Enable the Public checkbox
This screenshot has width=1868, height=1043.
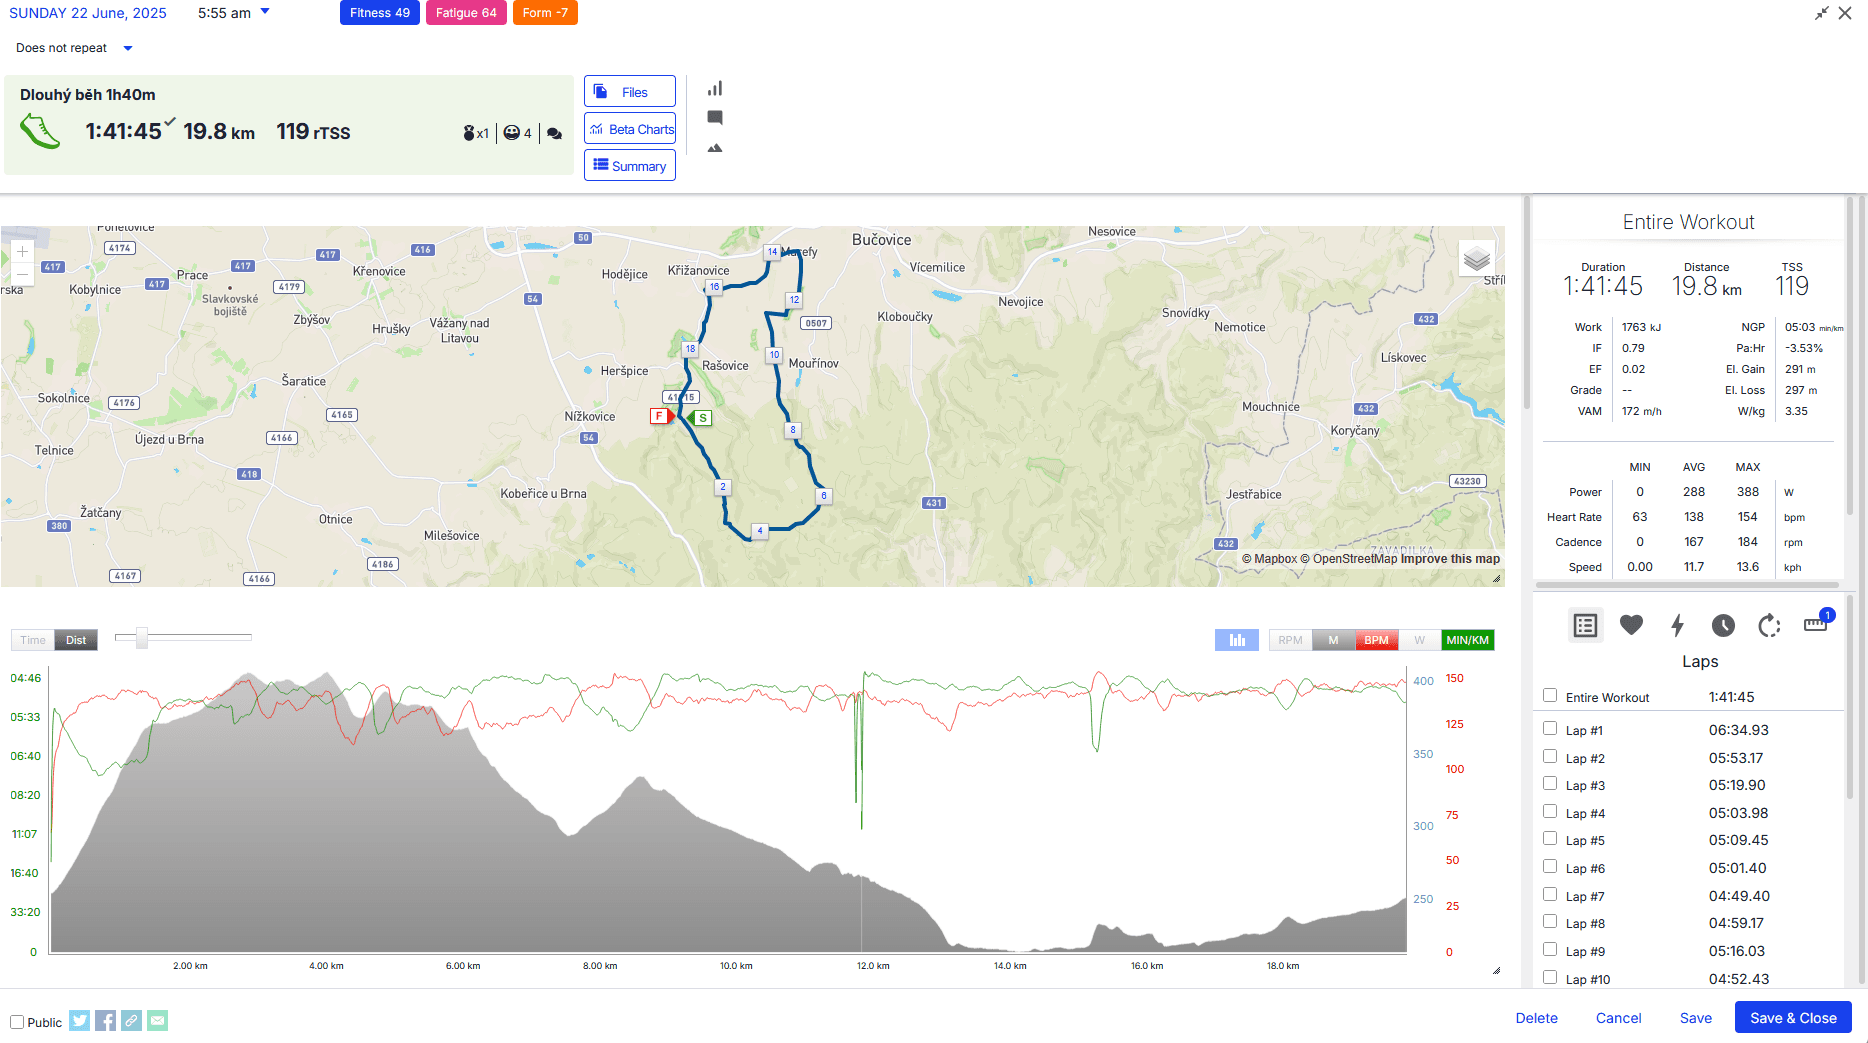(x=17, y=1022)
